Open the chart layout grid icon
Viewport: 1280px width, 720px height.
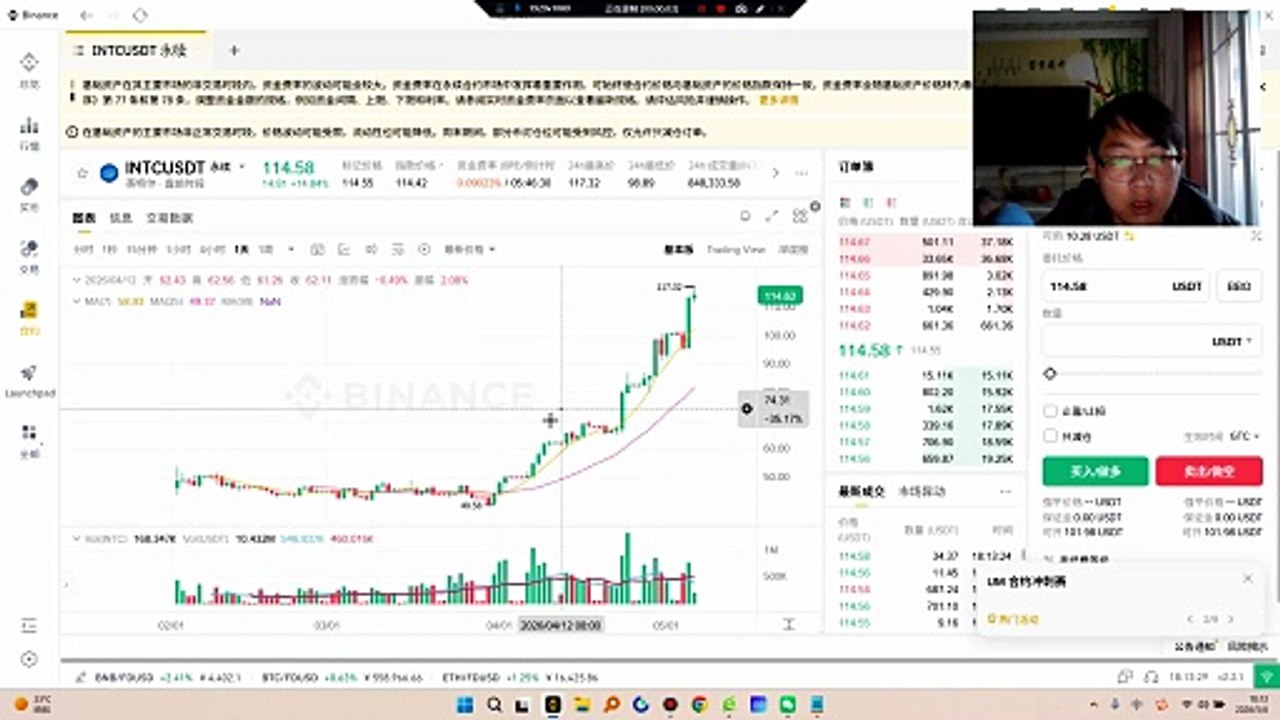(799, 216)
